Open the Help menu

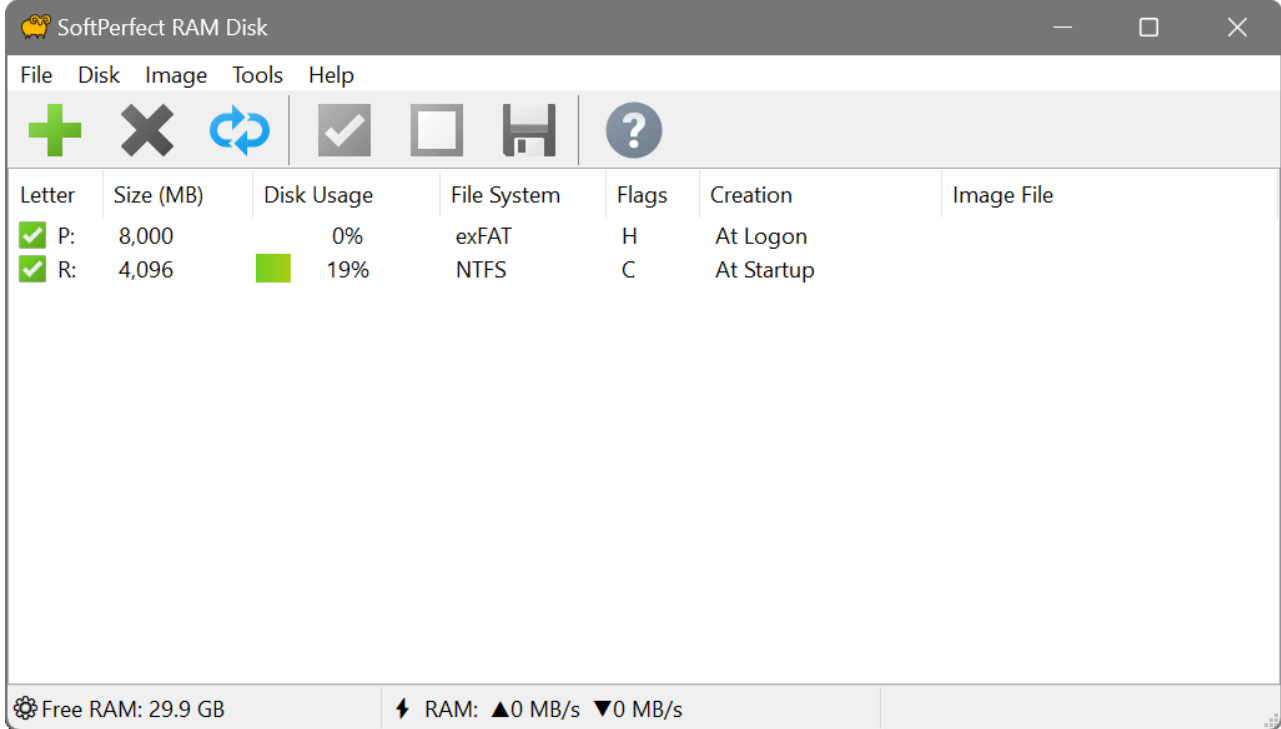point(330,75)
